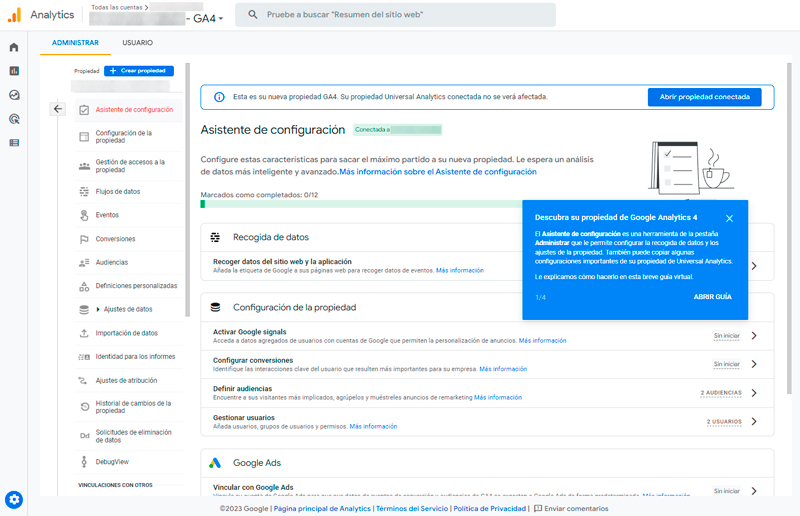800x516 pixels.
Task: Click ABRIR GUÍA in the popup
Action: 712,297
